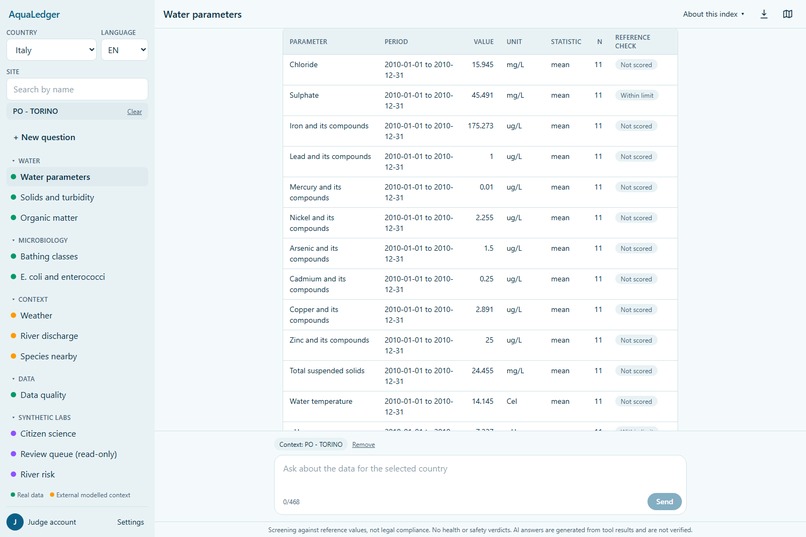
Task: Click the REFERENCE CHECK column header
Action: click(x=633, y=42)
